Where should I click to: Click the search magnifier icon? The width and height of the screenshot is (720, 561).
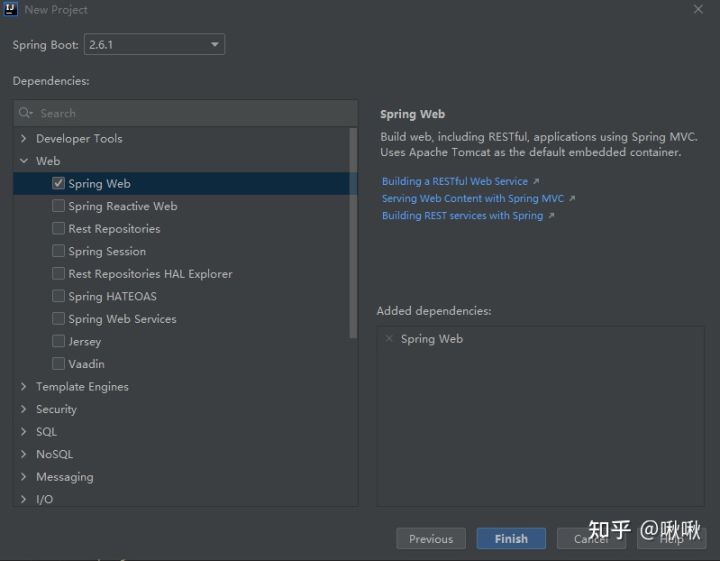tap(25, 112)
